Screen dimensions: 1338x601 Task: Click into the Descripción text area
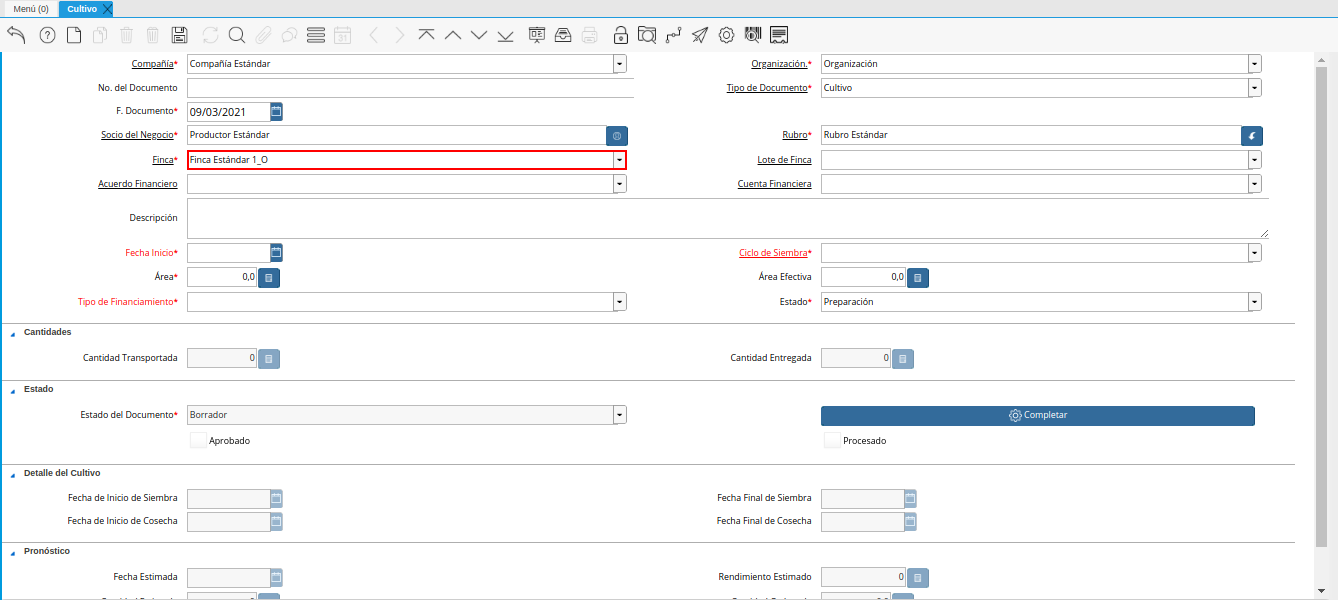(x=727, y=218)
